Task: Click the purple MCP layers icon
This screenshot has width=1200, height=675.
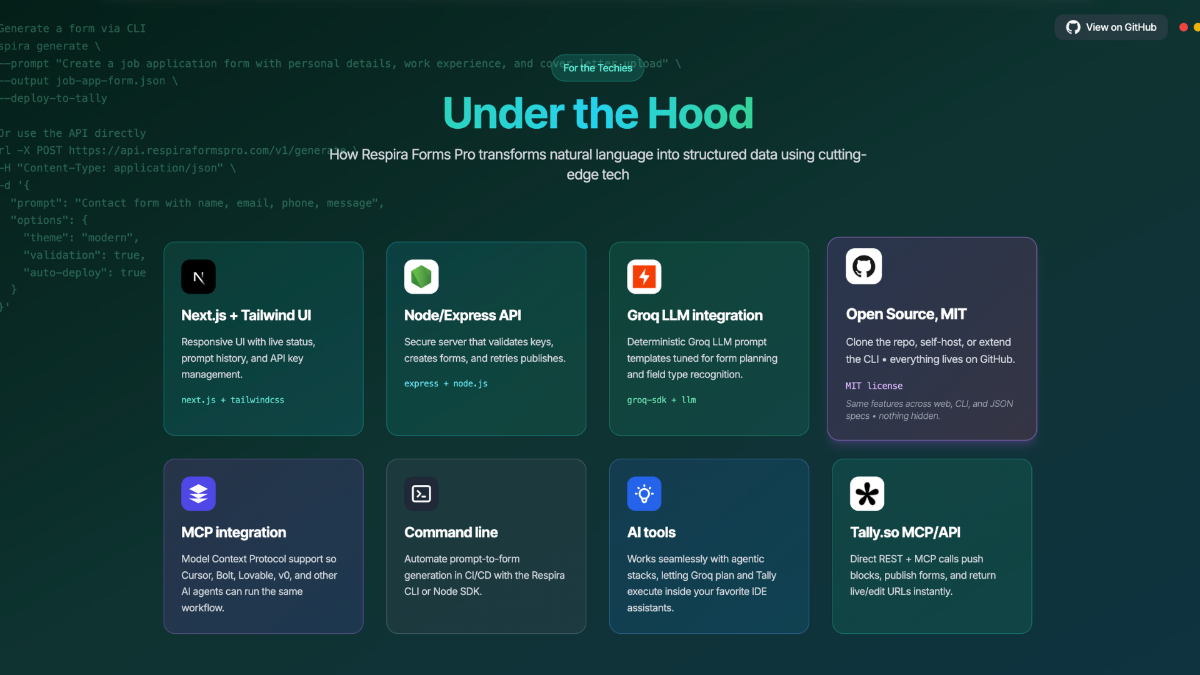Action: pos(198,493)
